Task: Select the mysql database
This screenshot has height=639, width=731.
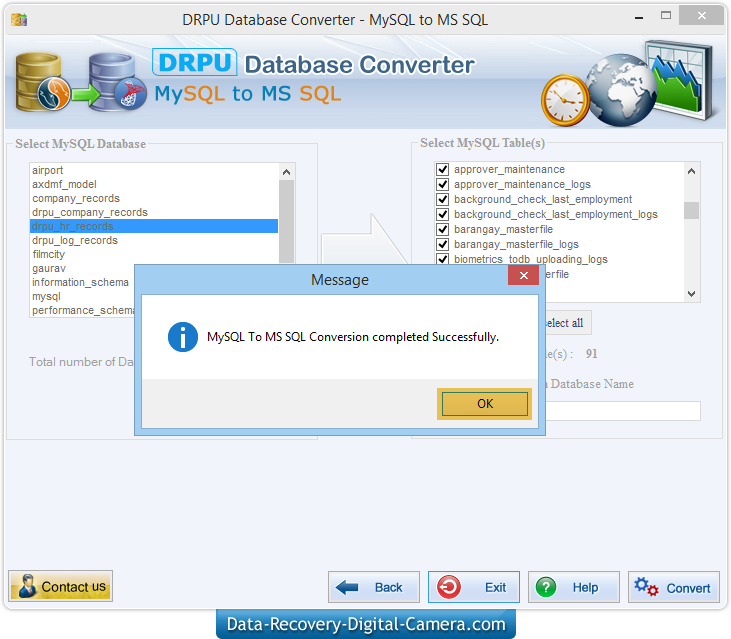Action: 83,296
